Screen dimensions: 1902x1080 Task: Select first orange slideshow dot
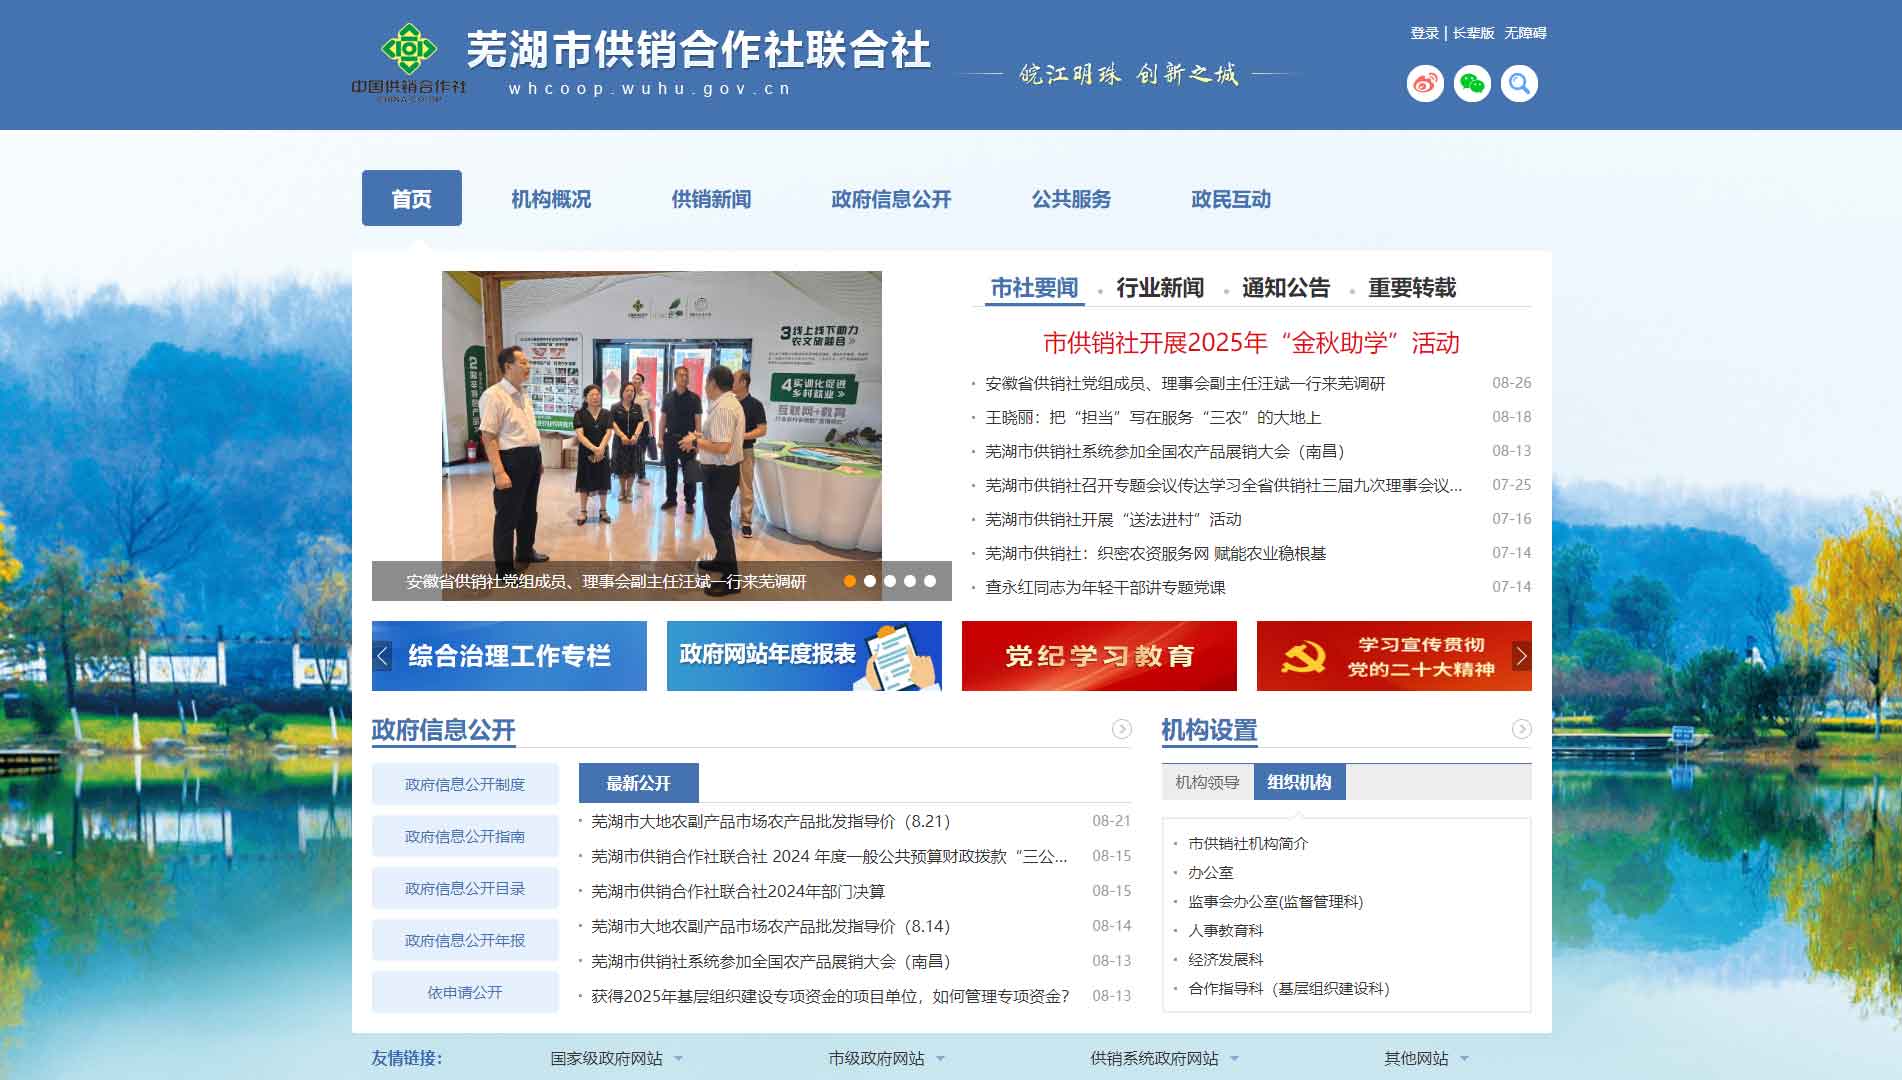tap(849, 581)
